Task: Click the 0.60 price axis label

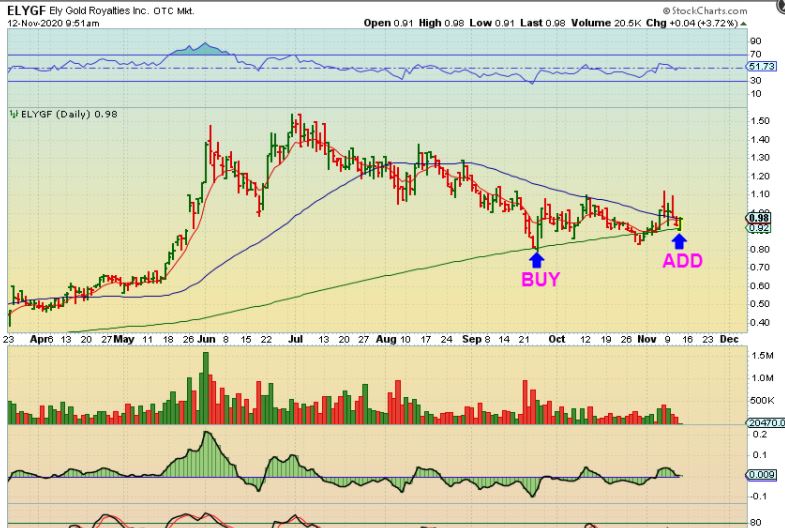Action: (x=760, y=286)
